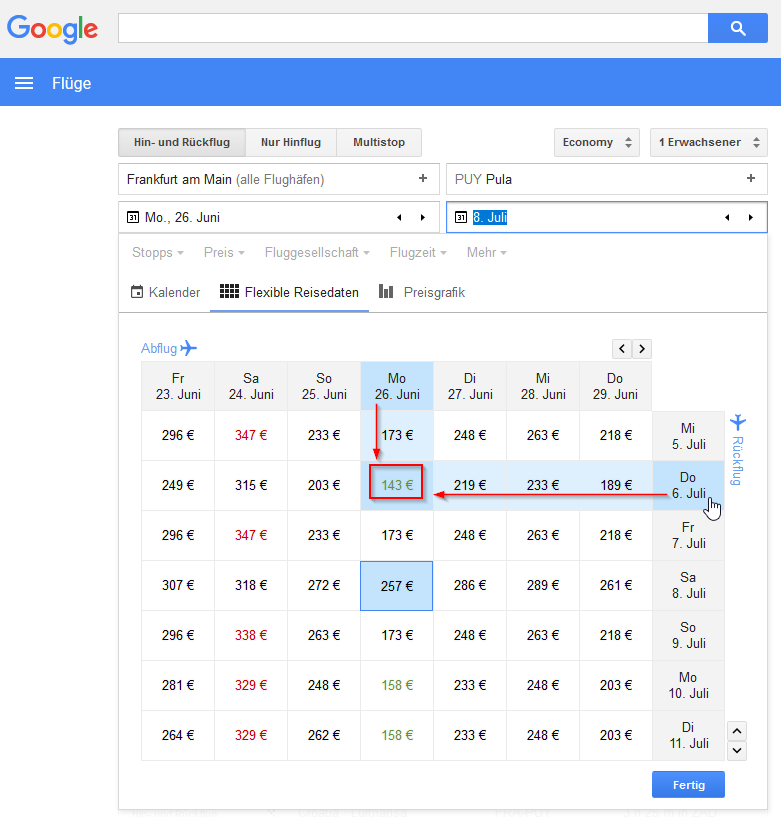
Task: Switch to the Preisgrafik tab
Action: click(x=422, y=292)
